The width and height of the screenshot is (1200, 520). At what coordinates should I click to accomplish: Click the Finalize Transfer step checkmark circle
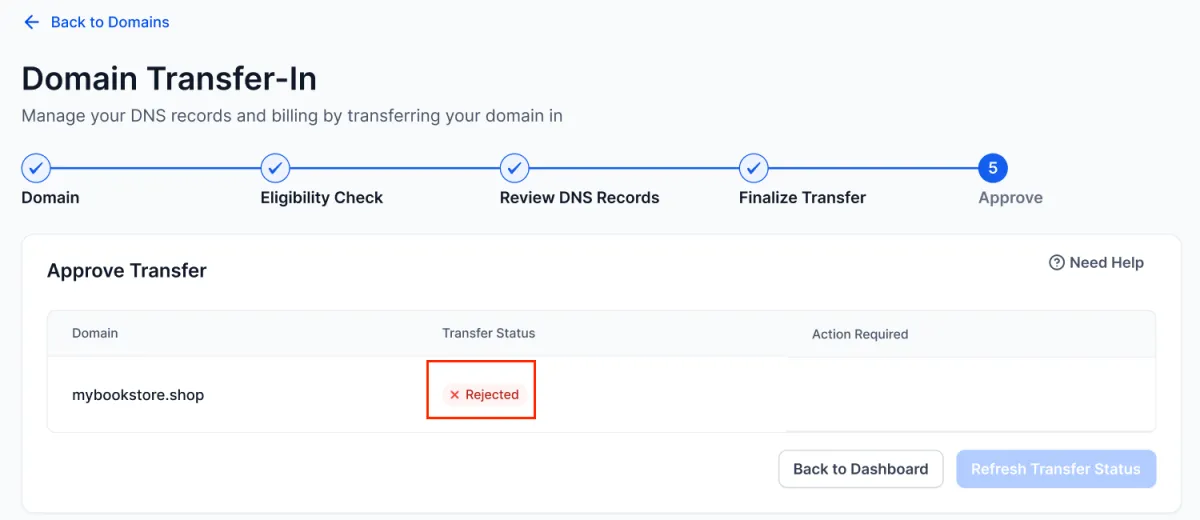(753, 168)
